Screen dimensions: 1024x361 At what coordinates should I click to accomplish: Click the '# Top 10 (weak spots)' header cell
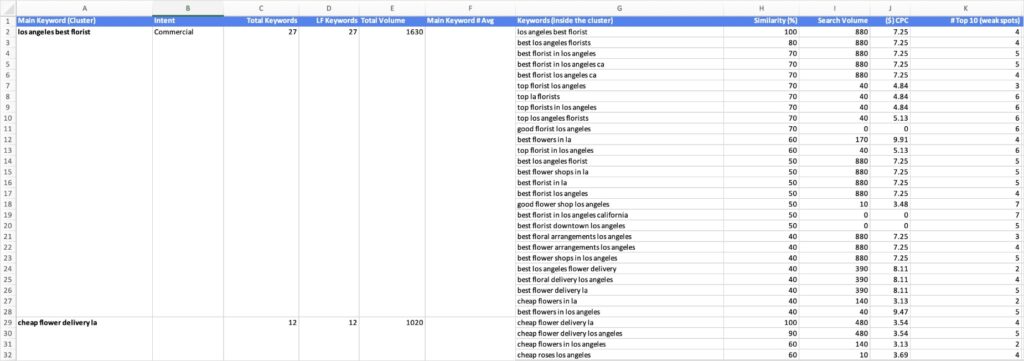click(965, 21)
